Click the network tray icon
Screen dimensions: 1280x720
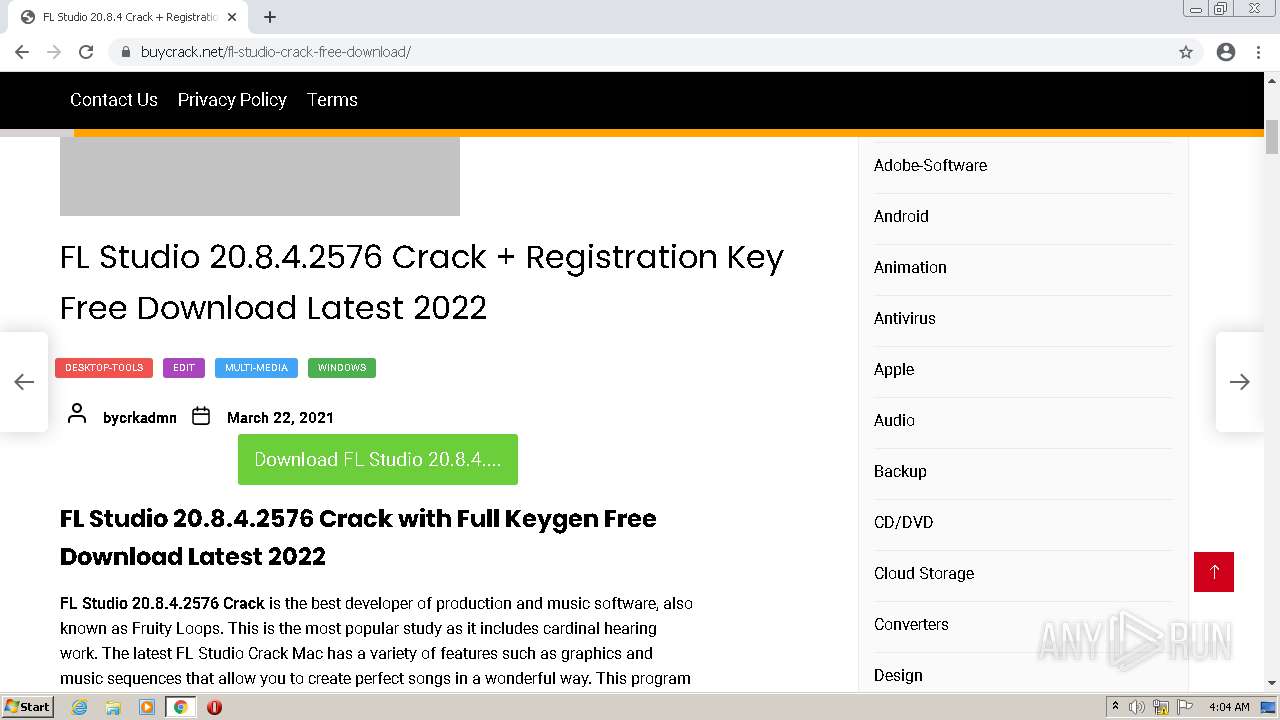click(x=1161, y=707)
